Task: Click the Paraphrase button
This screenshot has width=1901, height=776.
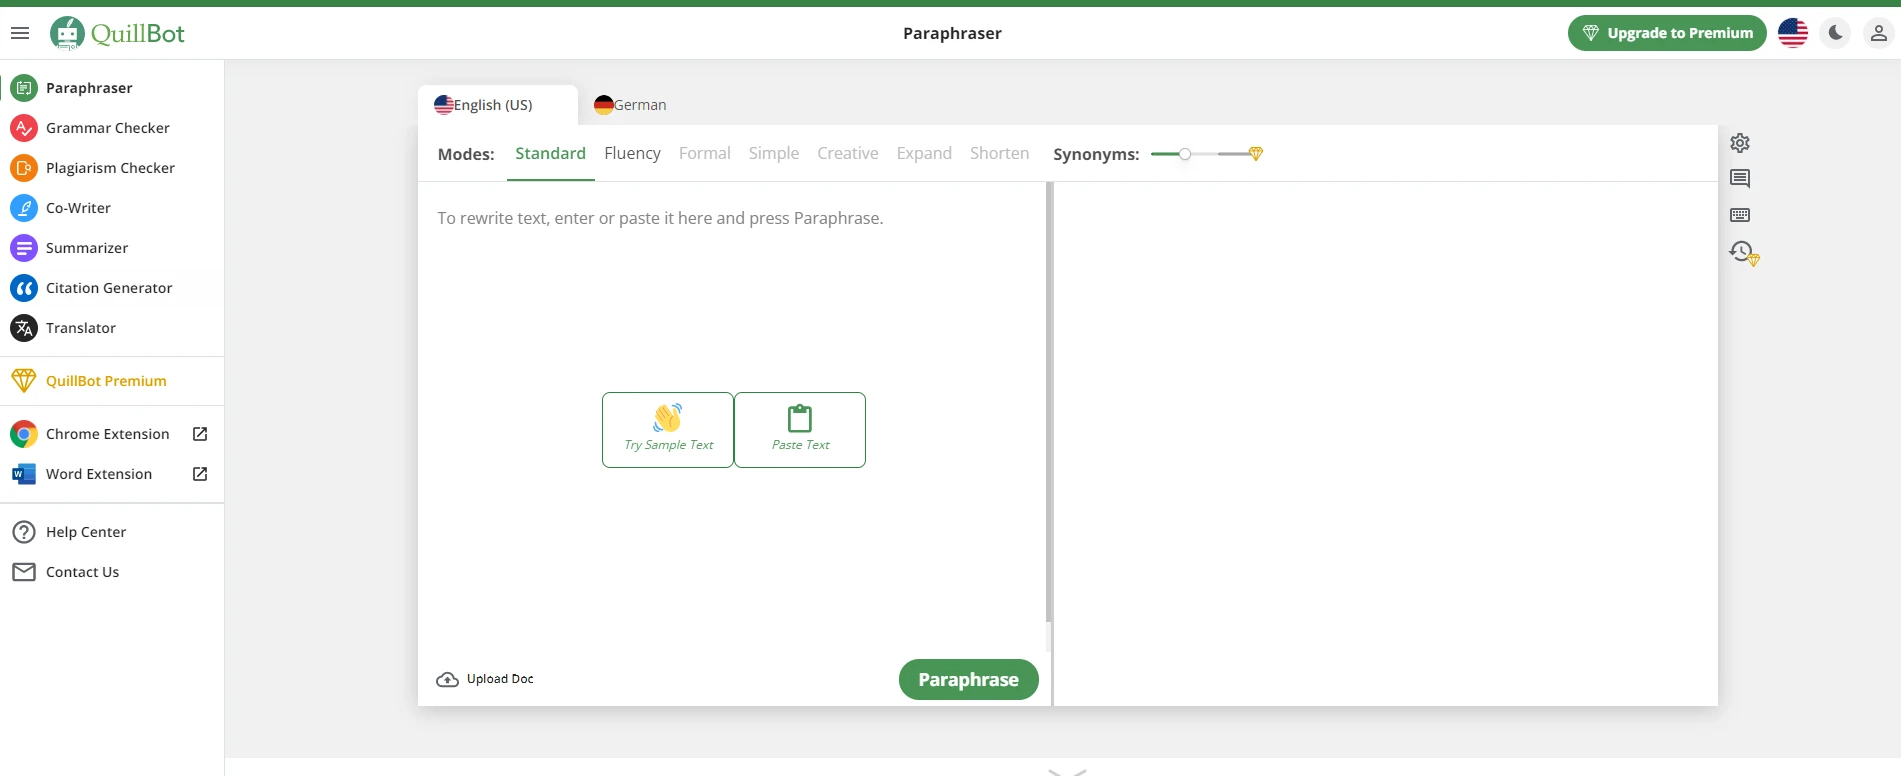Action: [x=968, y=680]
